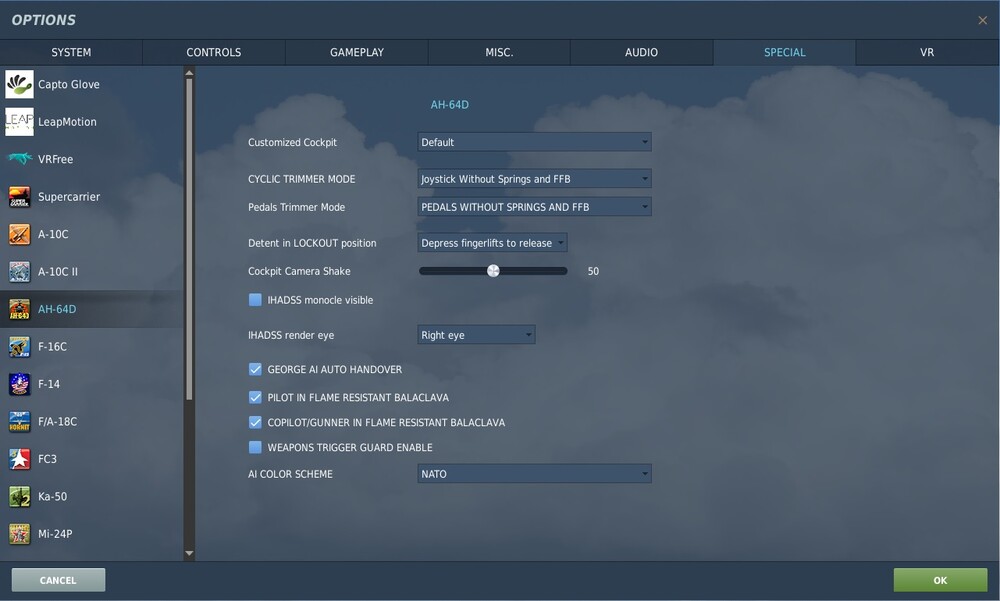The image size is (1000, 601).
Task: Uncheck Copilot/Gunner in Flame Resistant Balaclava
Action: point(255,422)
